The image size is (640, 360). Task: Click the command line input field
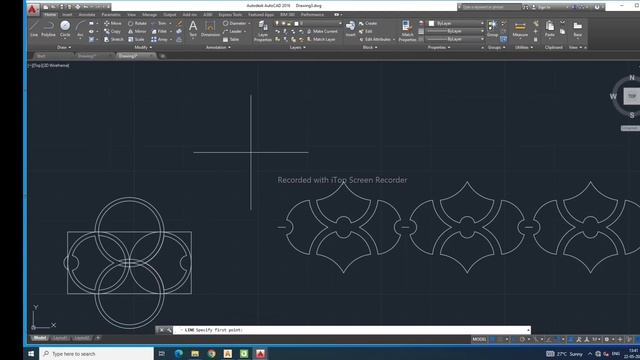(353, 330)
